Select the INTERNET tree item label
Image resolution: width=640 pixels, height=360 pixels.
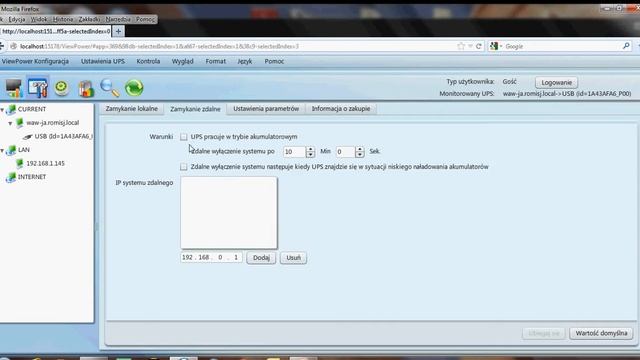(32, 177)
